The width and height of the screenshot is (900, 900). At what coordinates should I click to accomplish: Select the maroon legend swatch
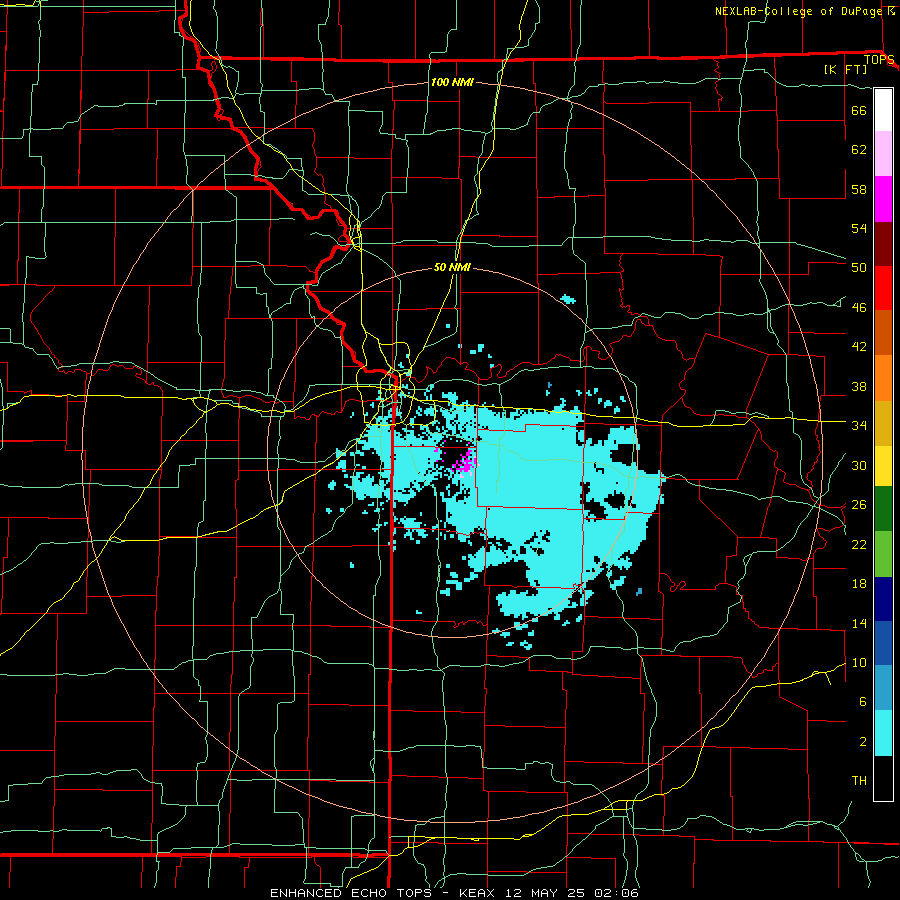point(883,243)
